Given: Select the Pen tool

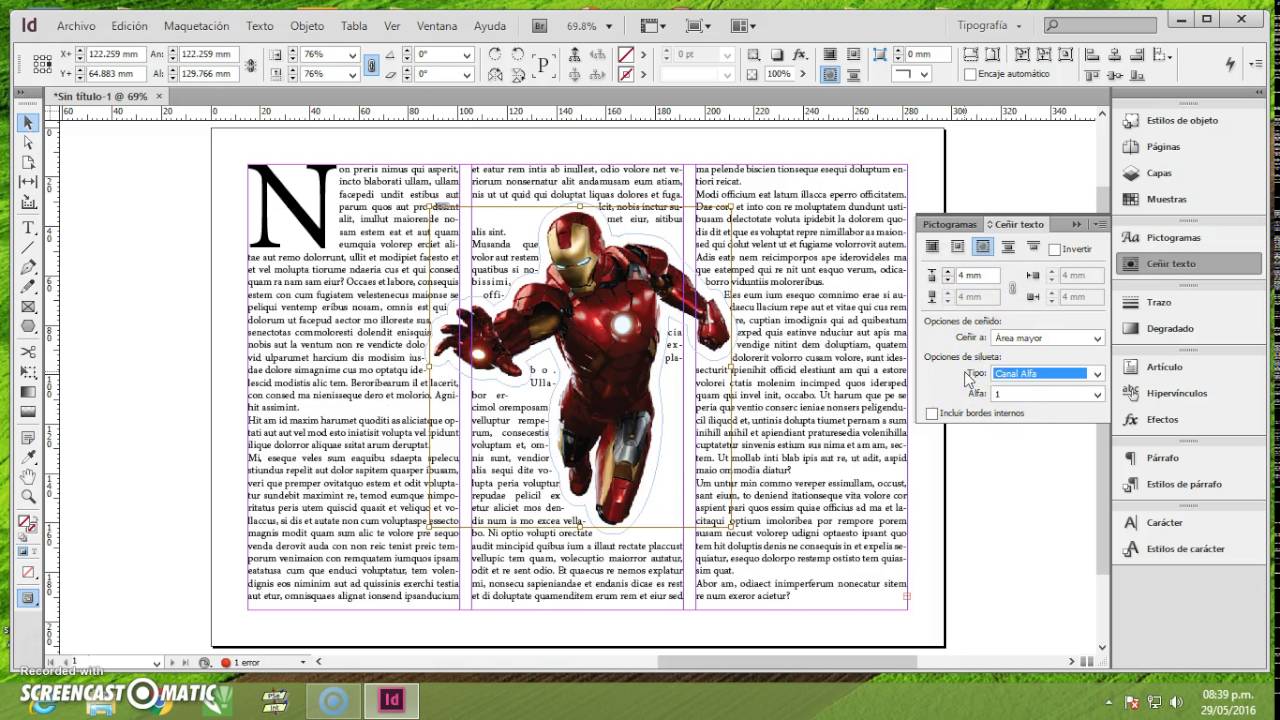Looking at the screenshot, I should click(28, 267).
